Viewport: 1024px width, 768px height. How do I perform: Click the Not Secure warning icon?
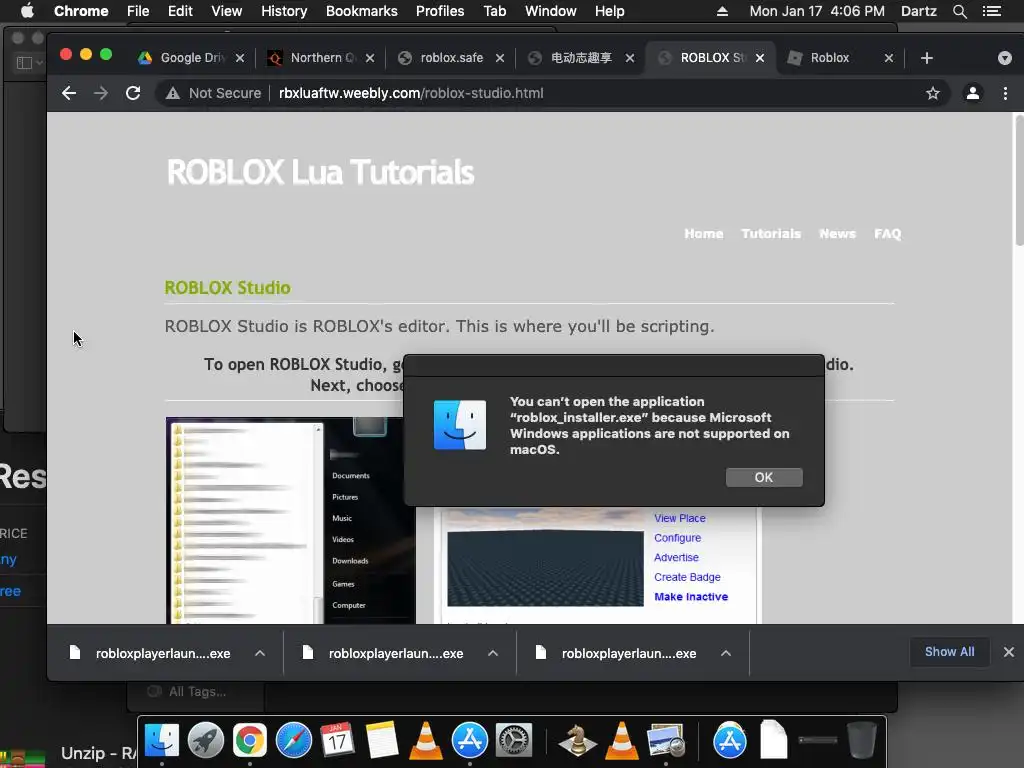(x=172, y=93)
